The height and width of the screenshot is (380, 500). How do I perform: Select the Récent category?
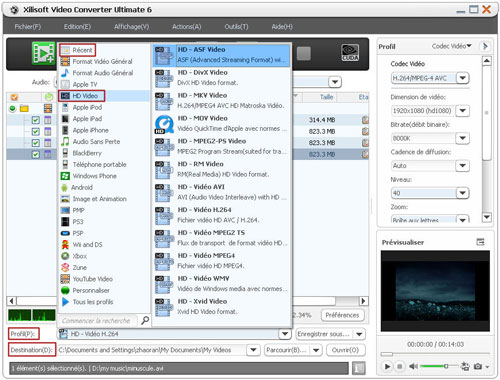click(77, 50)
